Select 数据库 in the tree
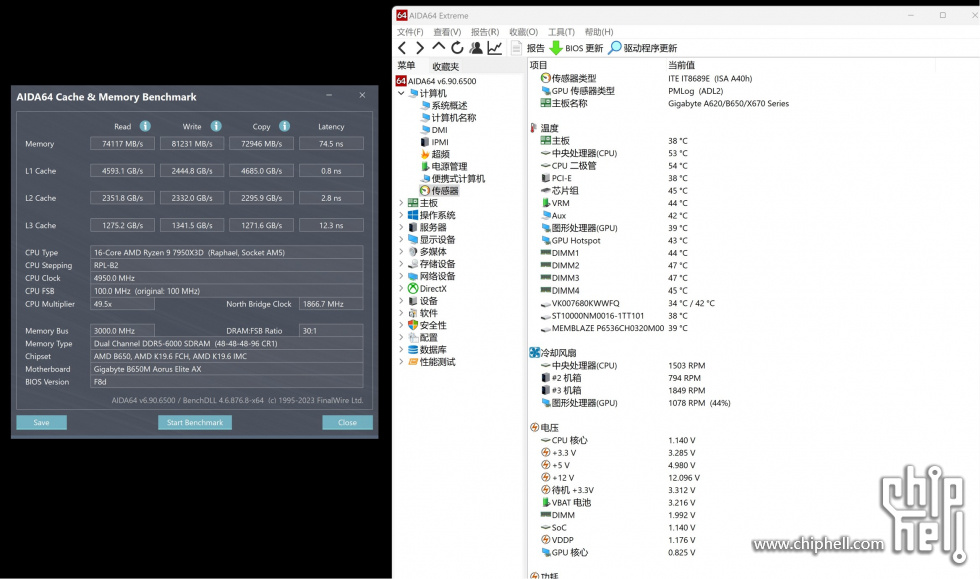The width and height of the screenshot is (980, 579). coord(428,350)
